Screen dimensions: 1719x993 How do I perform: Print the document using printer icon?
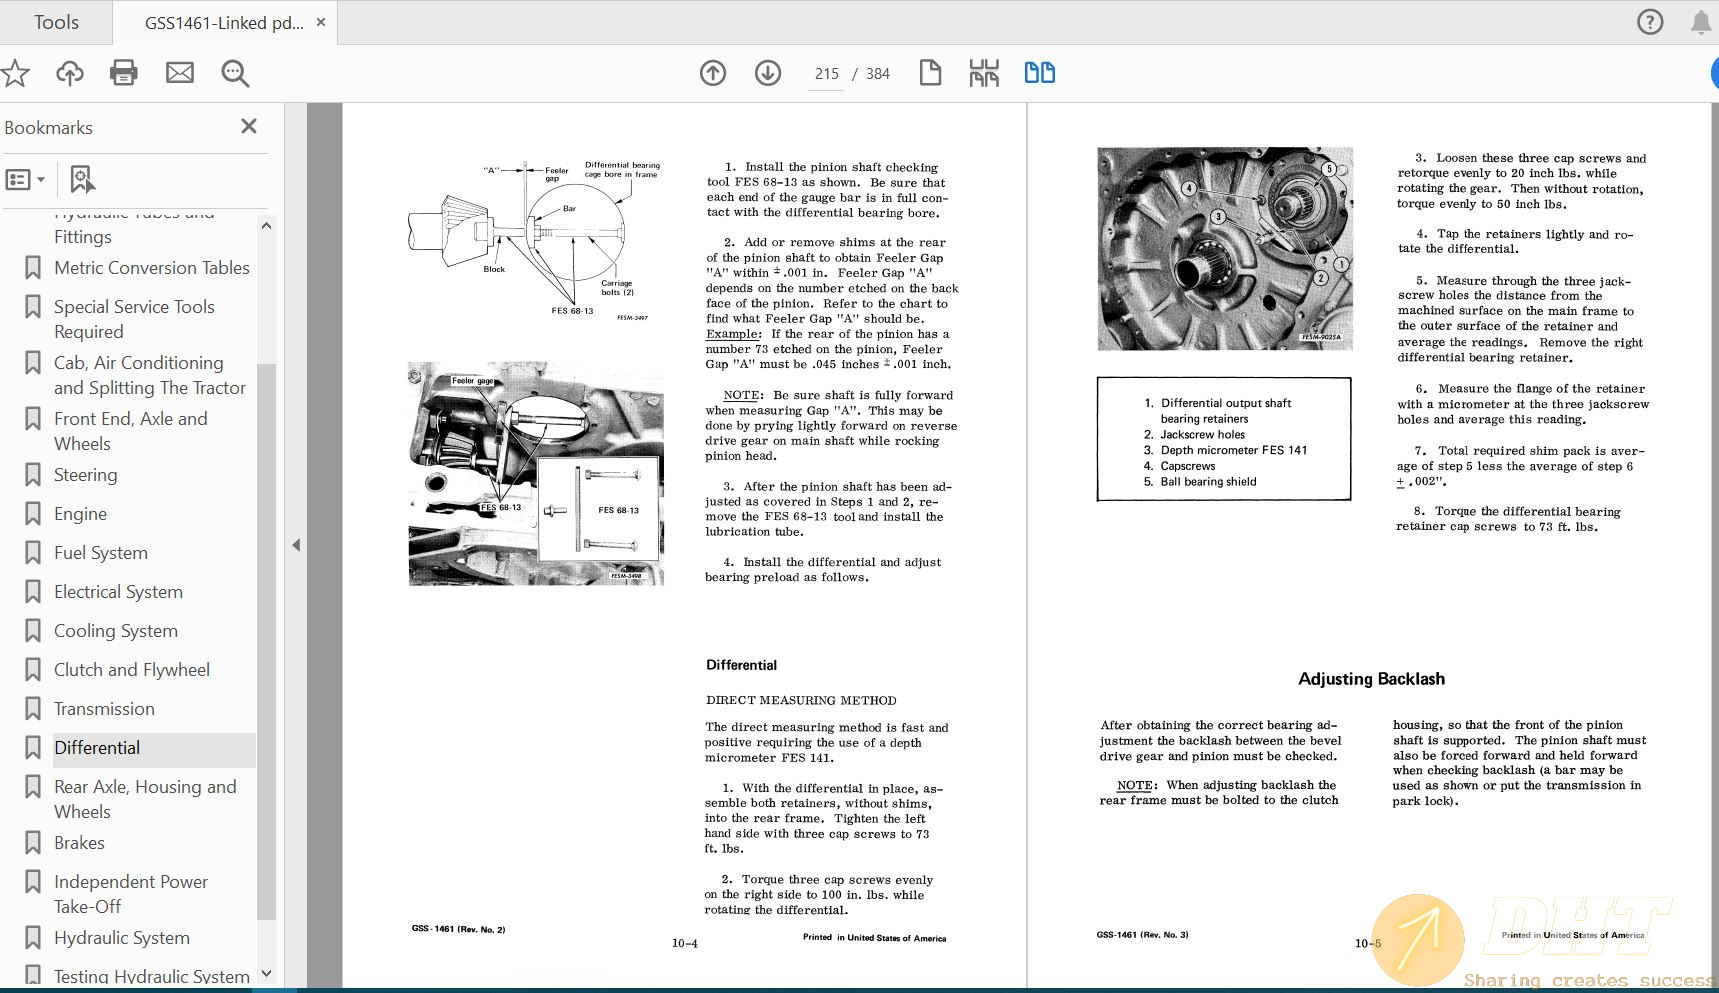point(124,73)
